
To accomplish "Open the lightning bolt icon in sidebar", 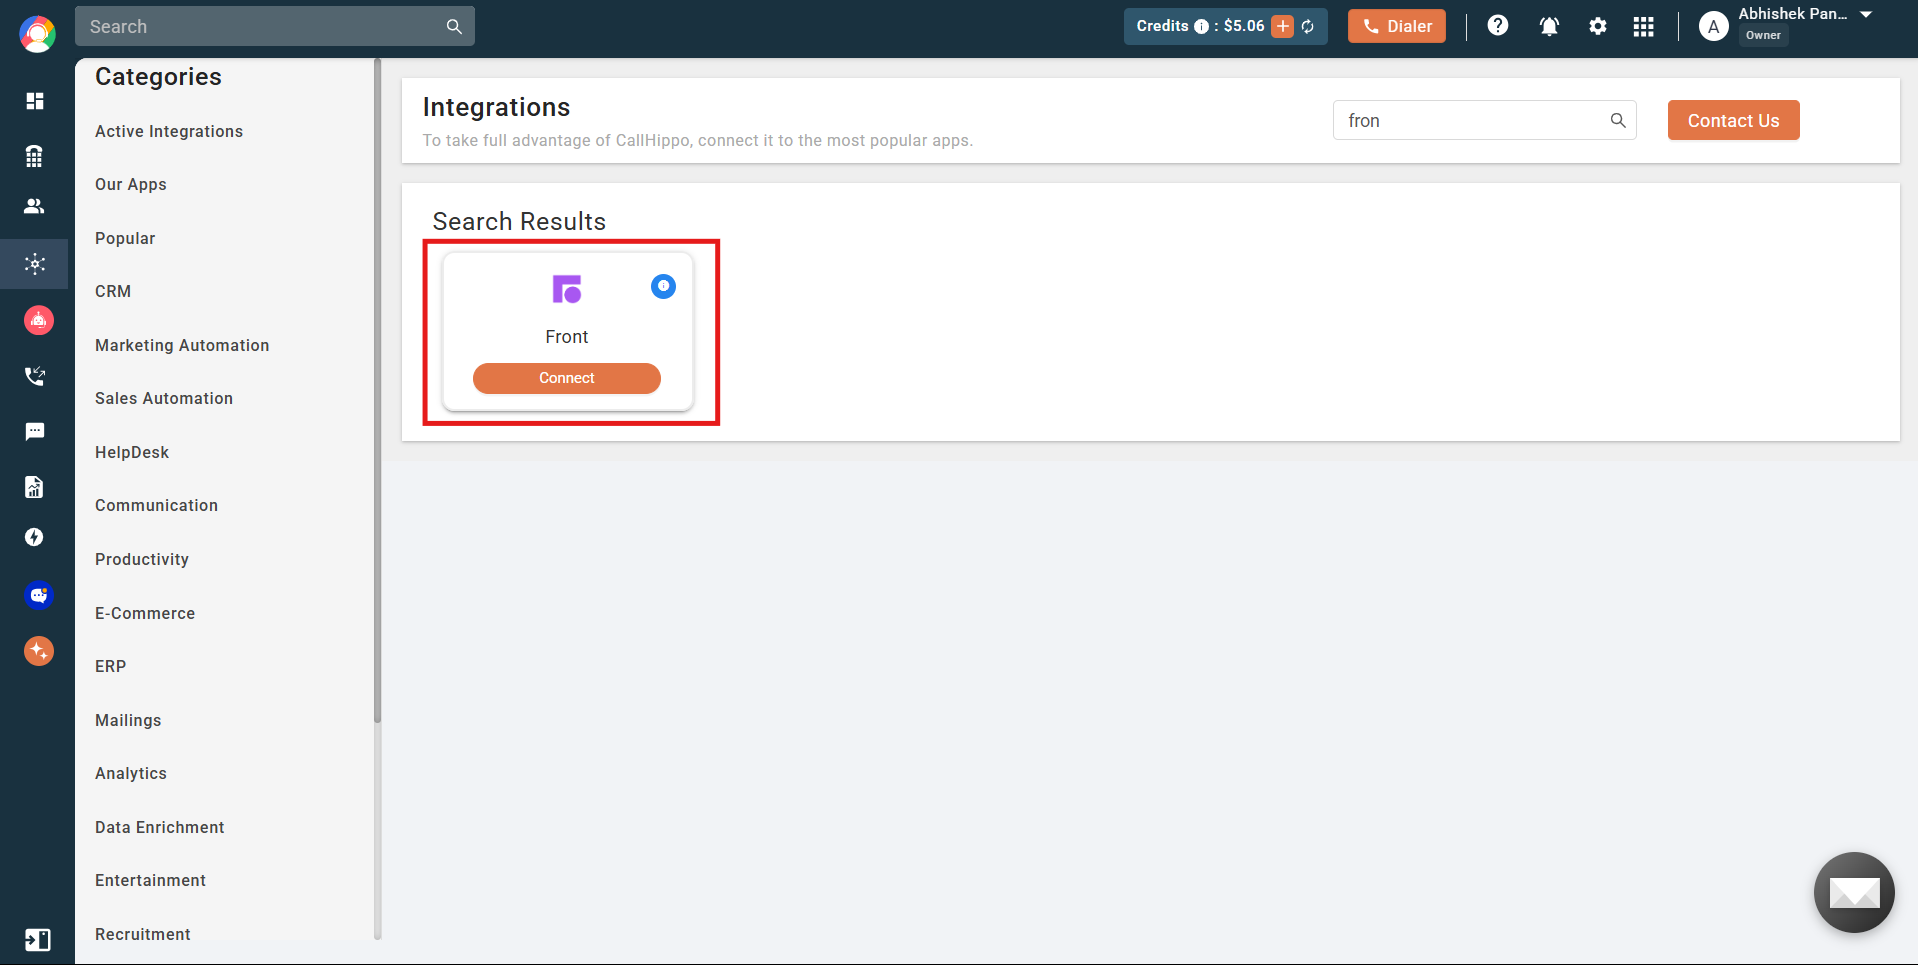I will [x=35, y=537].
